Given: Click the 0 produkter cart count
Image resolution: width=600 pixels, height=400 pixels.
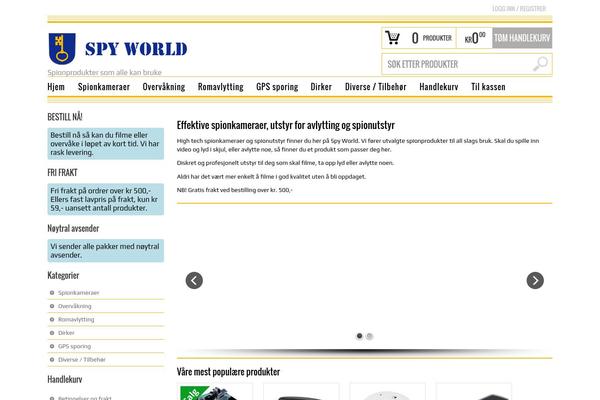Looking at the screenshot, I should 432,38.
